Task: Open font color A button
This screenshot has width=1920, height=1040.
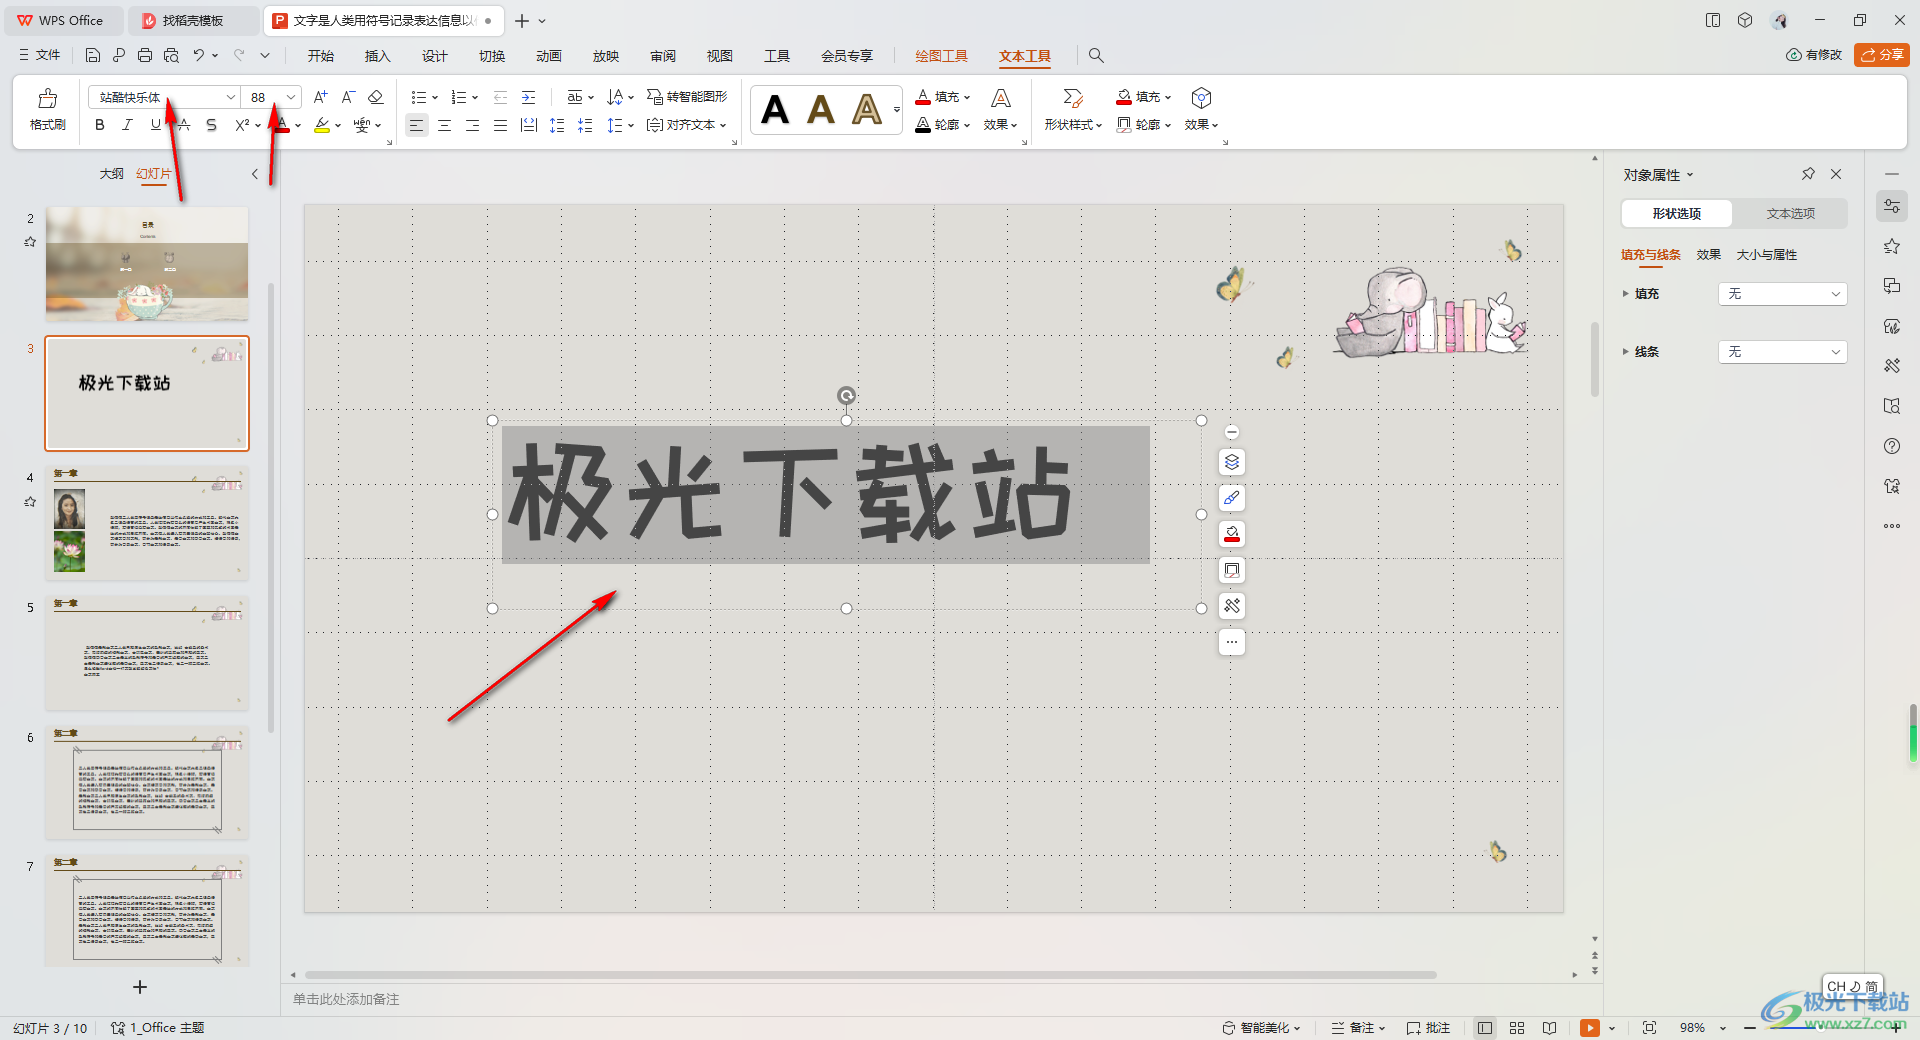Action: (x=283, y=125)
